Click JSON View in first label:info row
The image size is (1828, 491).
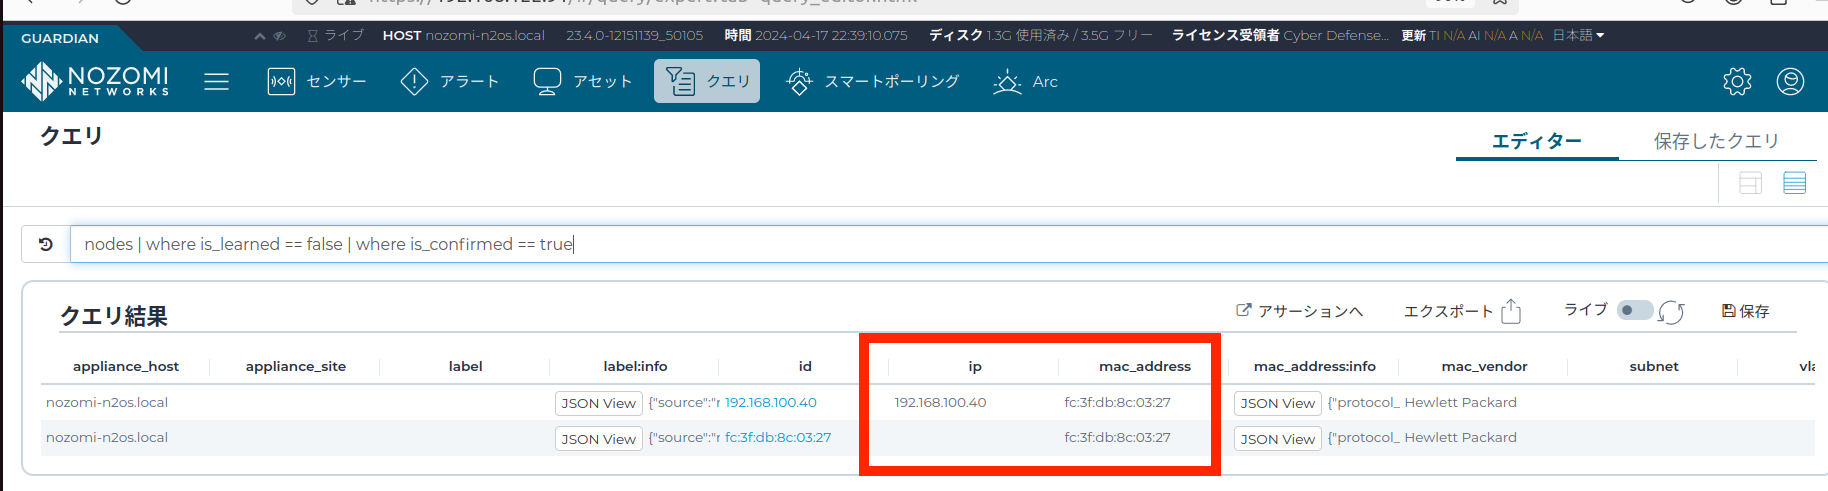pyautogui.click(x=598, y=403)
